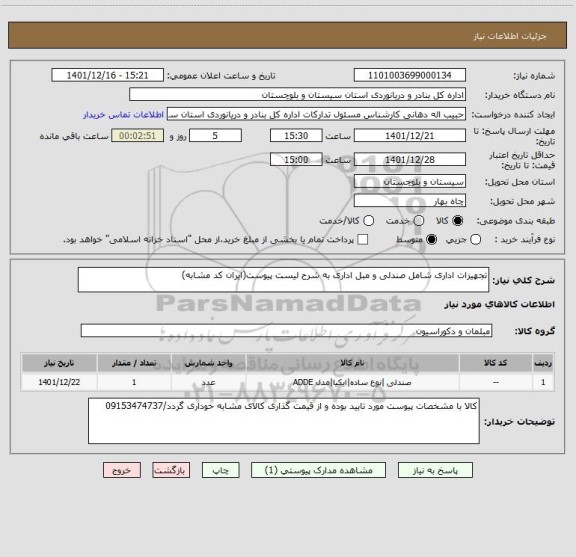Click the price validity date 1401/12/28

[410, 159]
